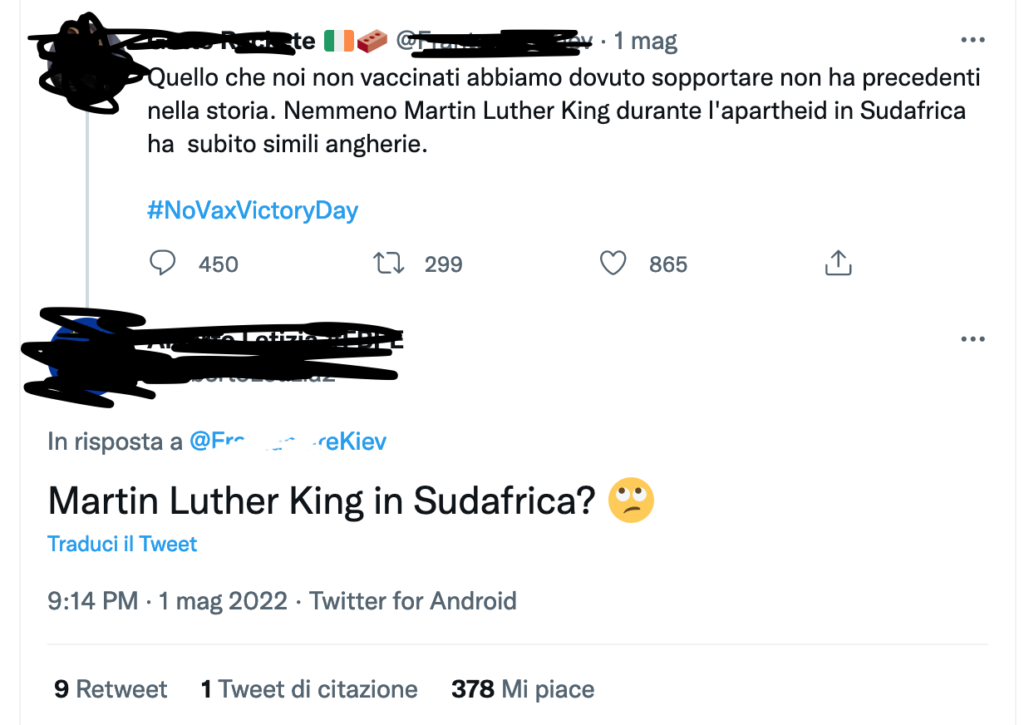
Task: Open the "Twitter for Android" source label
Action: click(413, 601)
